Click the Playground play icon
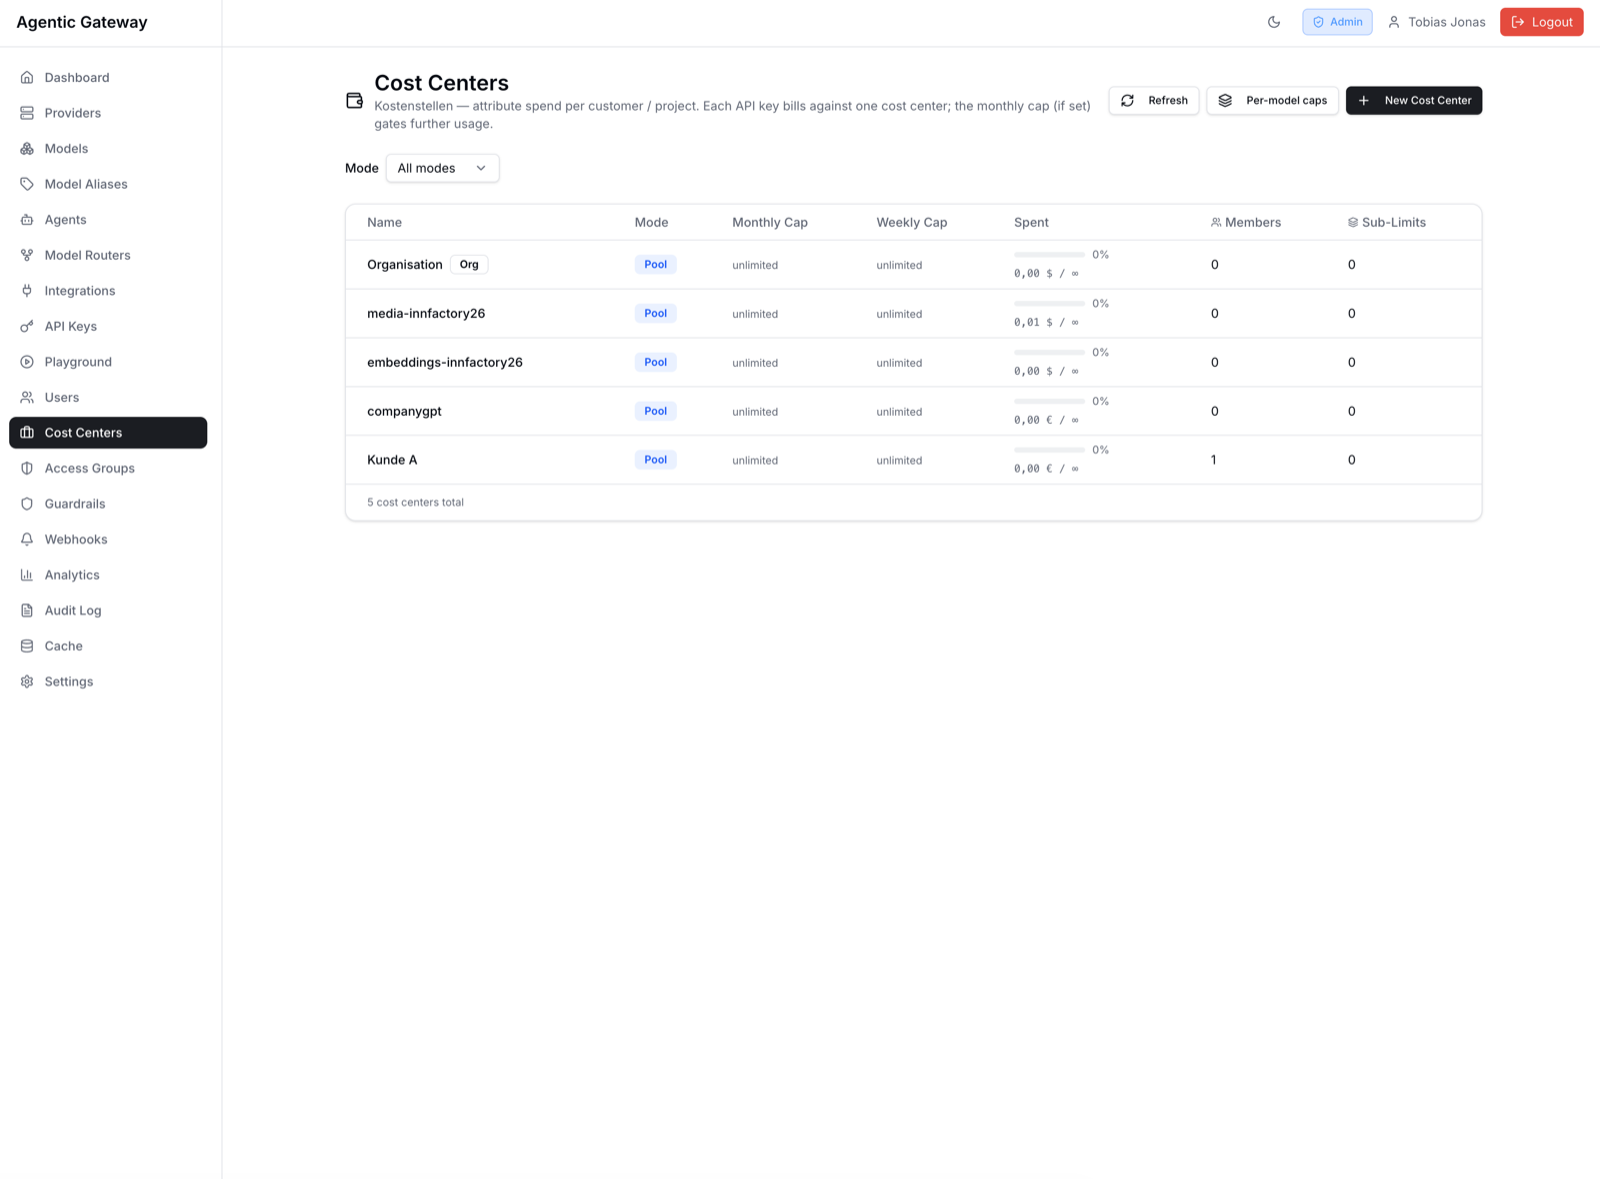This screenshot has height=1179, width=1600. (27, 362)
